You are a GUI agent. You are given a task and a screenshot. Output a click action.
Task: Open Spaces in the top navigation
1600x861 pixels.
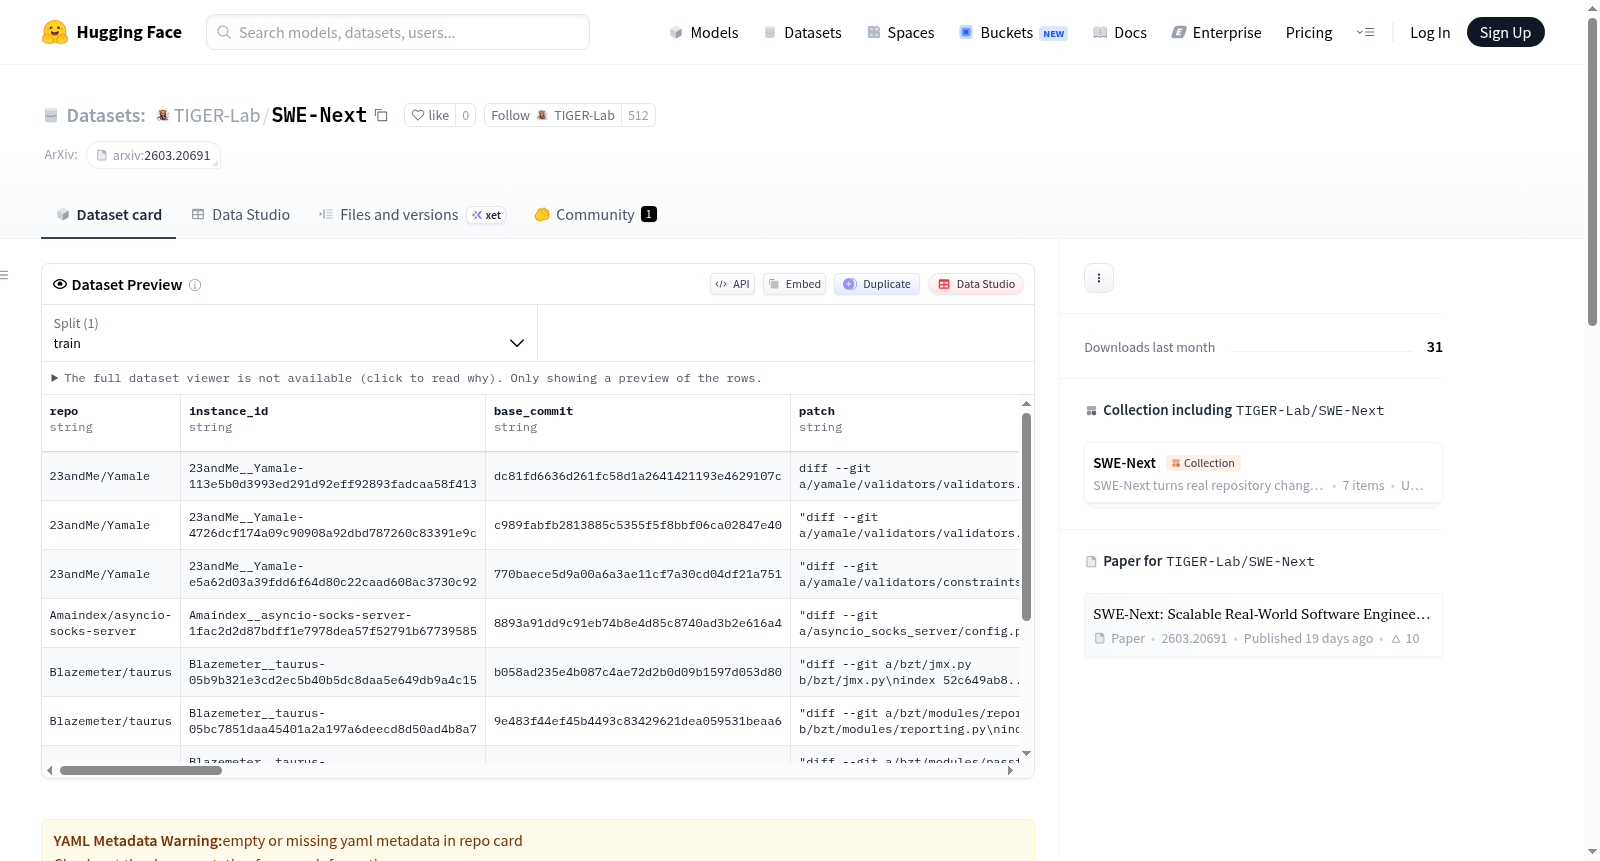(900, 32)
